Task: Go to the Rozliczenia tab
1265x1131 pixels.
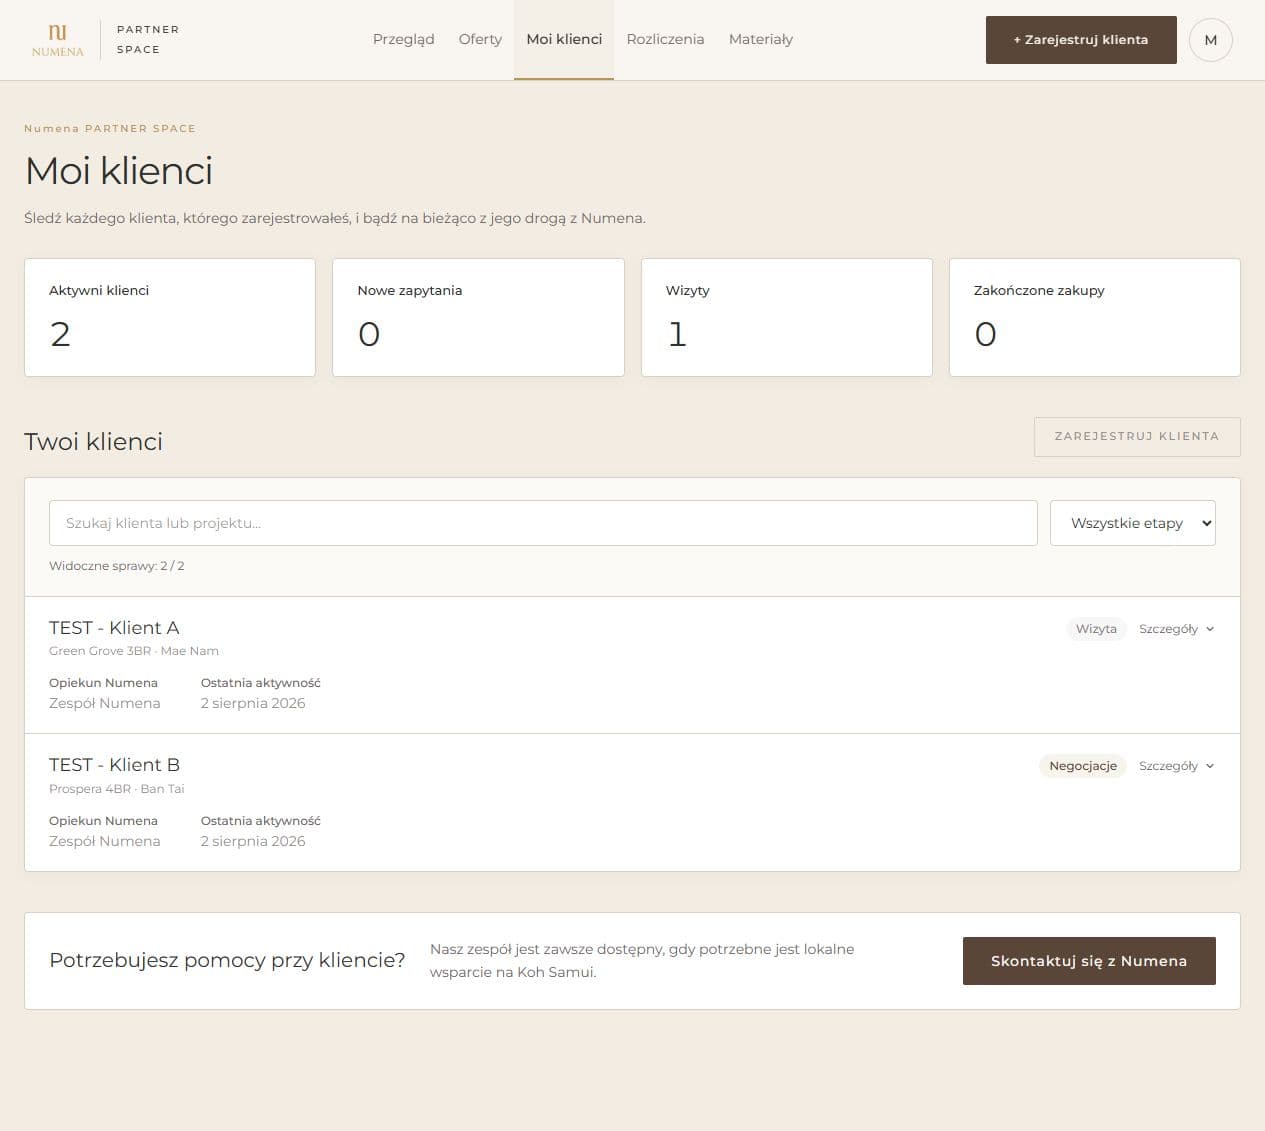Action: point(665,39)
